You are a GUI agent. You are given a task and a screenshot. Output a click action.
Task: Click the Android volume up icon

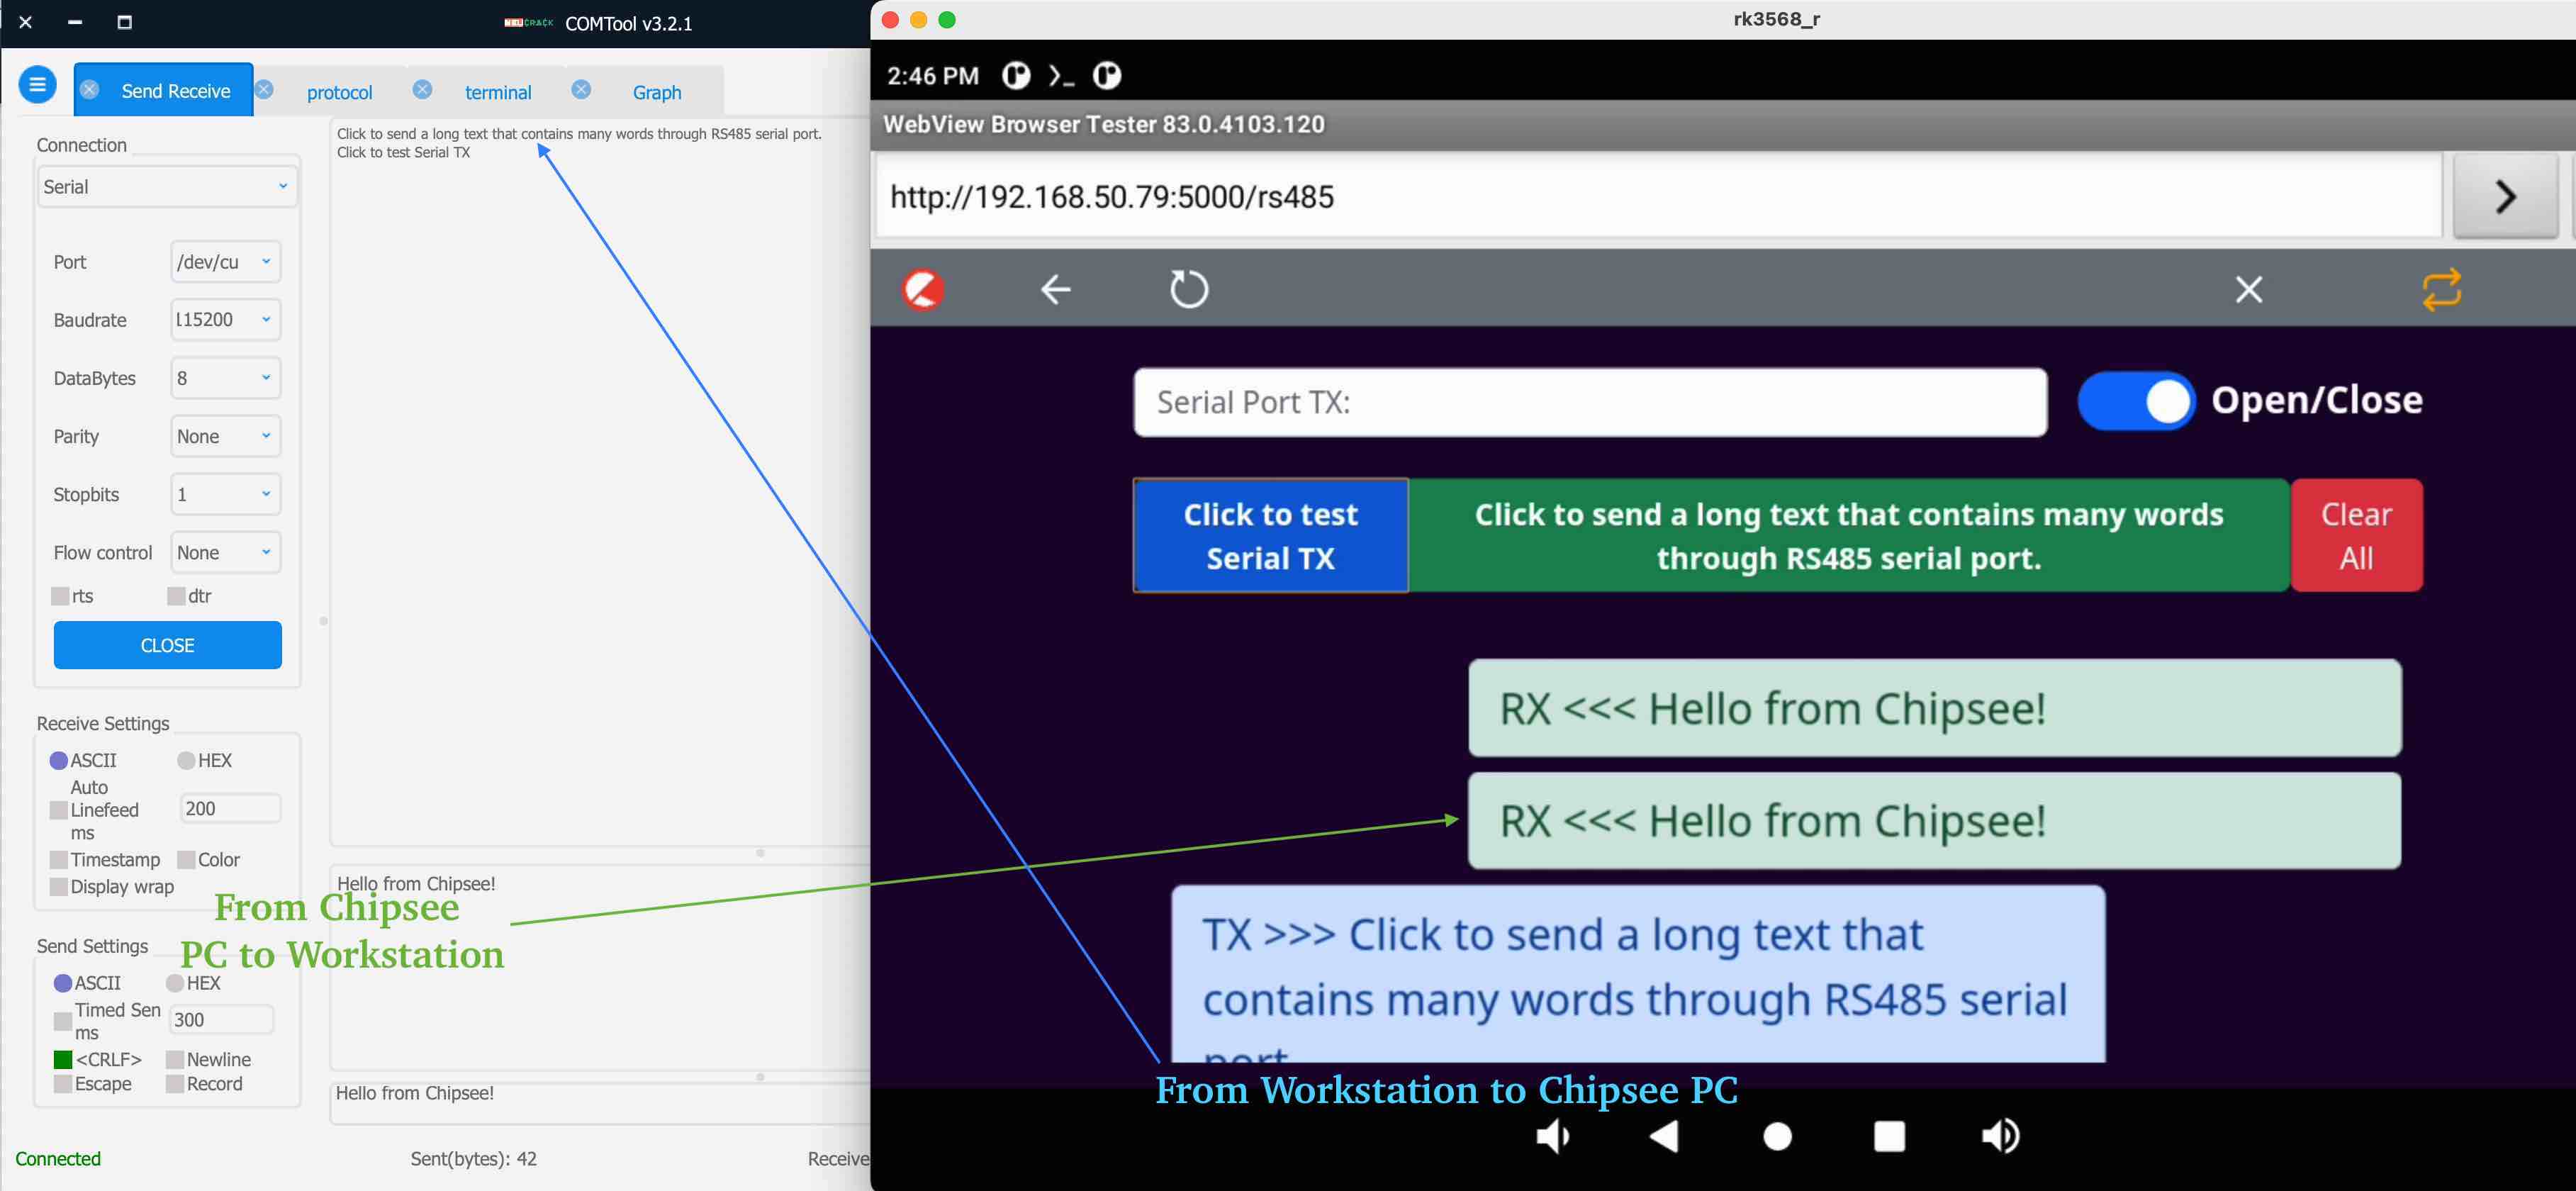pyautogui.click(x=2001, y=1136)
